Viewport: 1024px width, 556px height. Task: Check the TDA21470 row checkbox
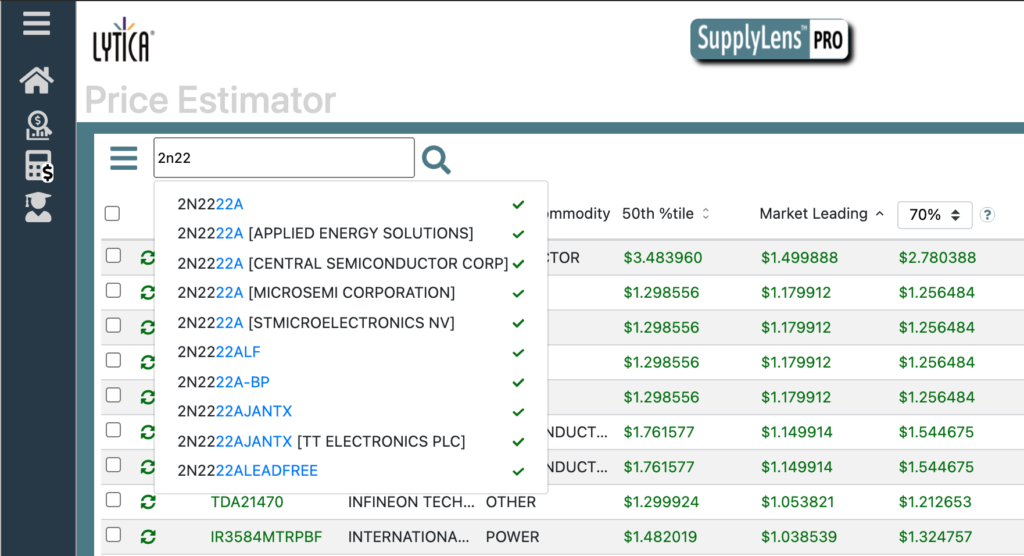click(114, 500)
